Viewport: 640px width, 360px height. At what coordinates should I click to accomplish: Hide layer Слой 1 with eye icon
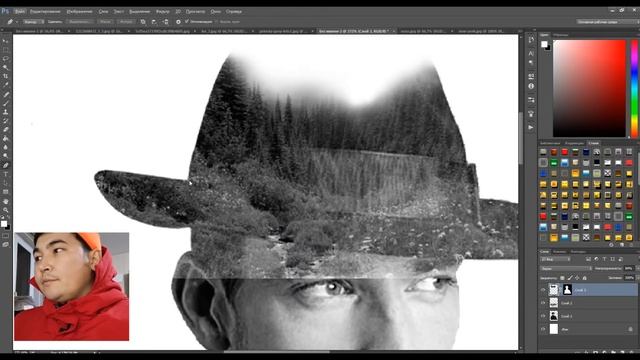click(x=543, y=316)
